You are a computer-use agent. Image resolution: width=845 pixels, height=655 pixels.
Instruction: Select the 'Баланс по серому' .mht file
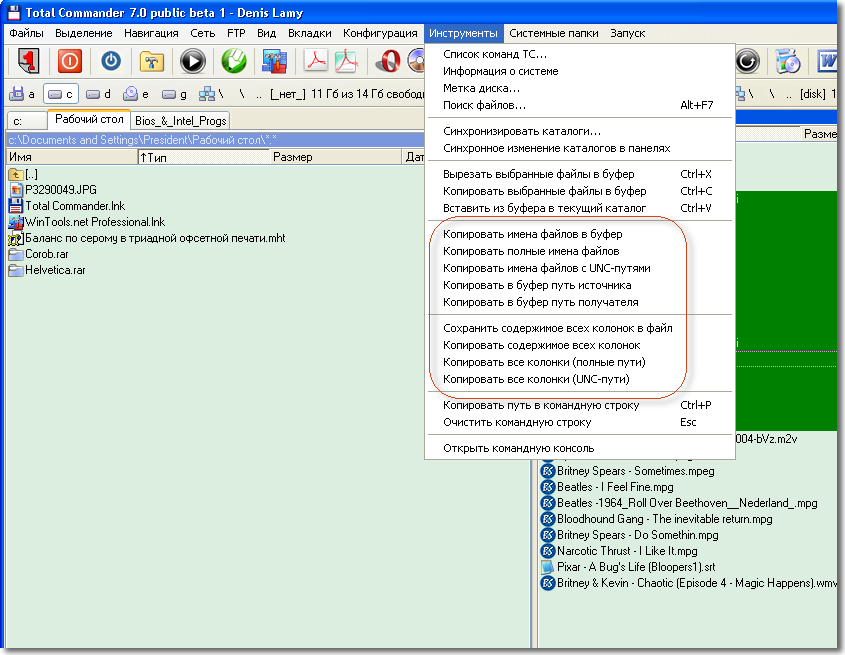[147, 238]
